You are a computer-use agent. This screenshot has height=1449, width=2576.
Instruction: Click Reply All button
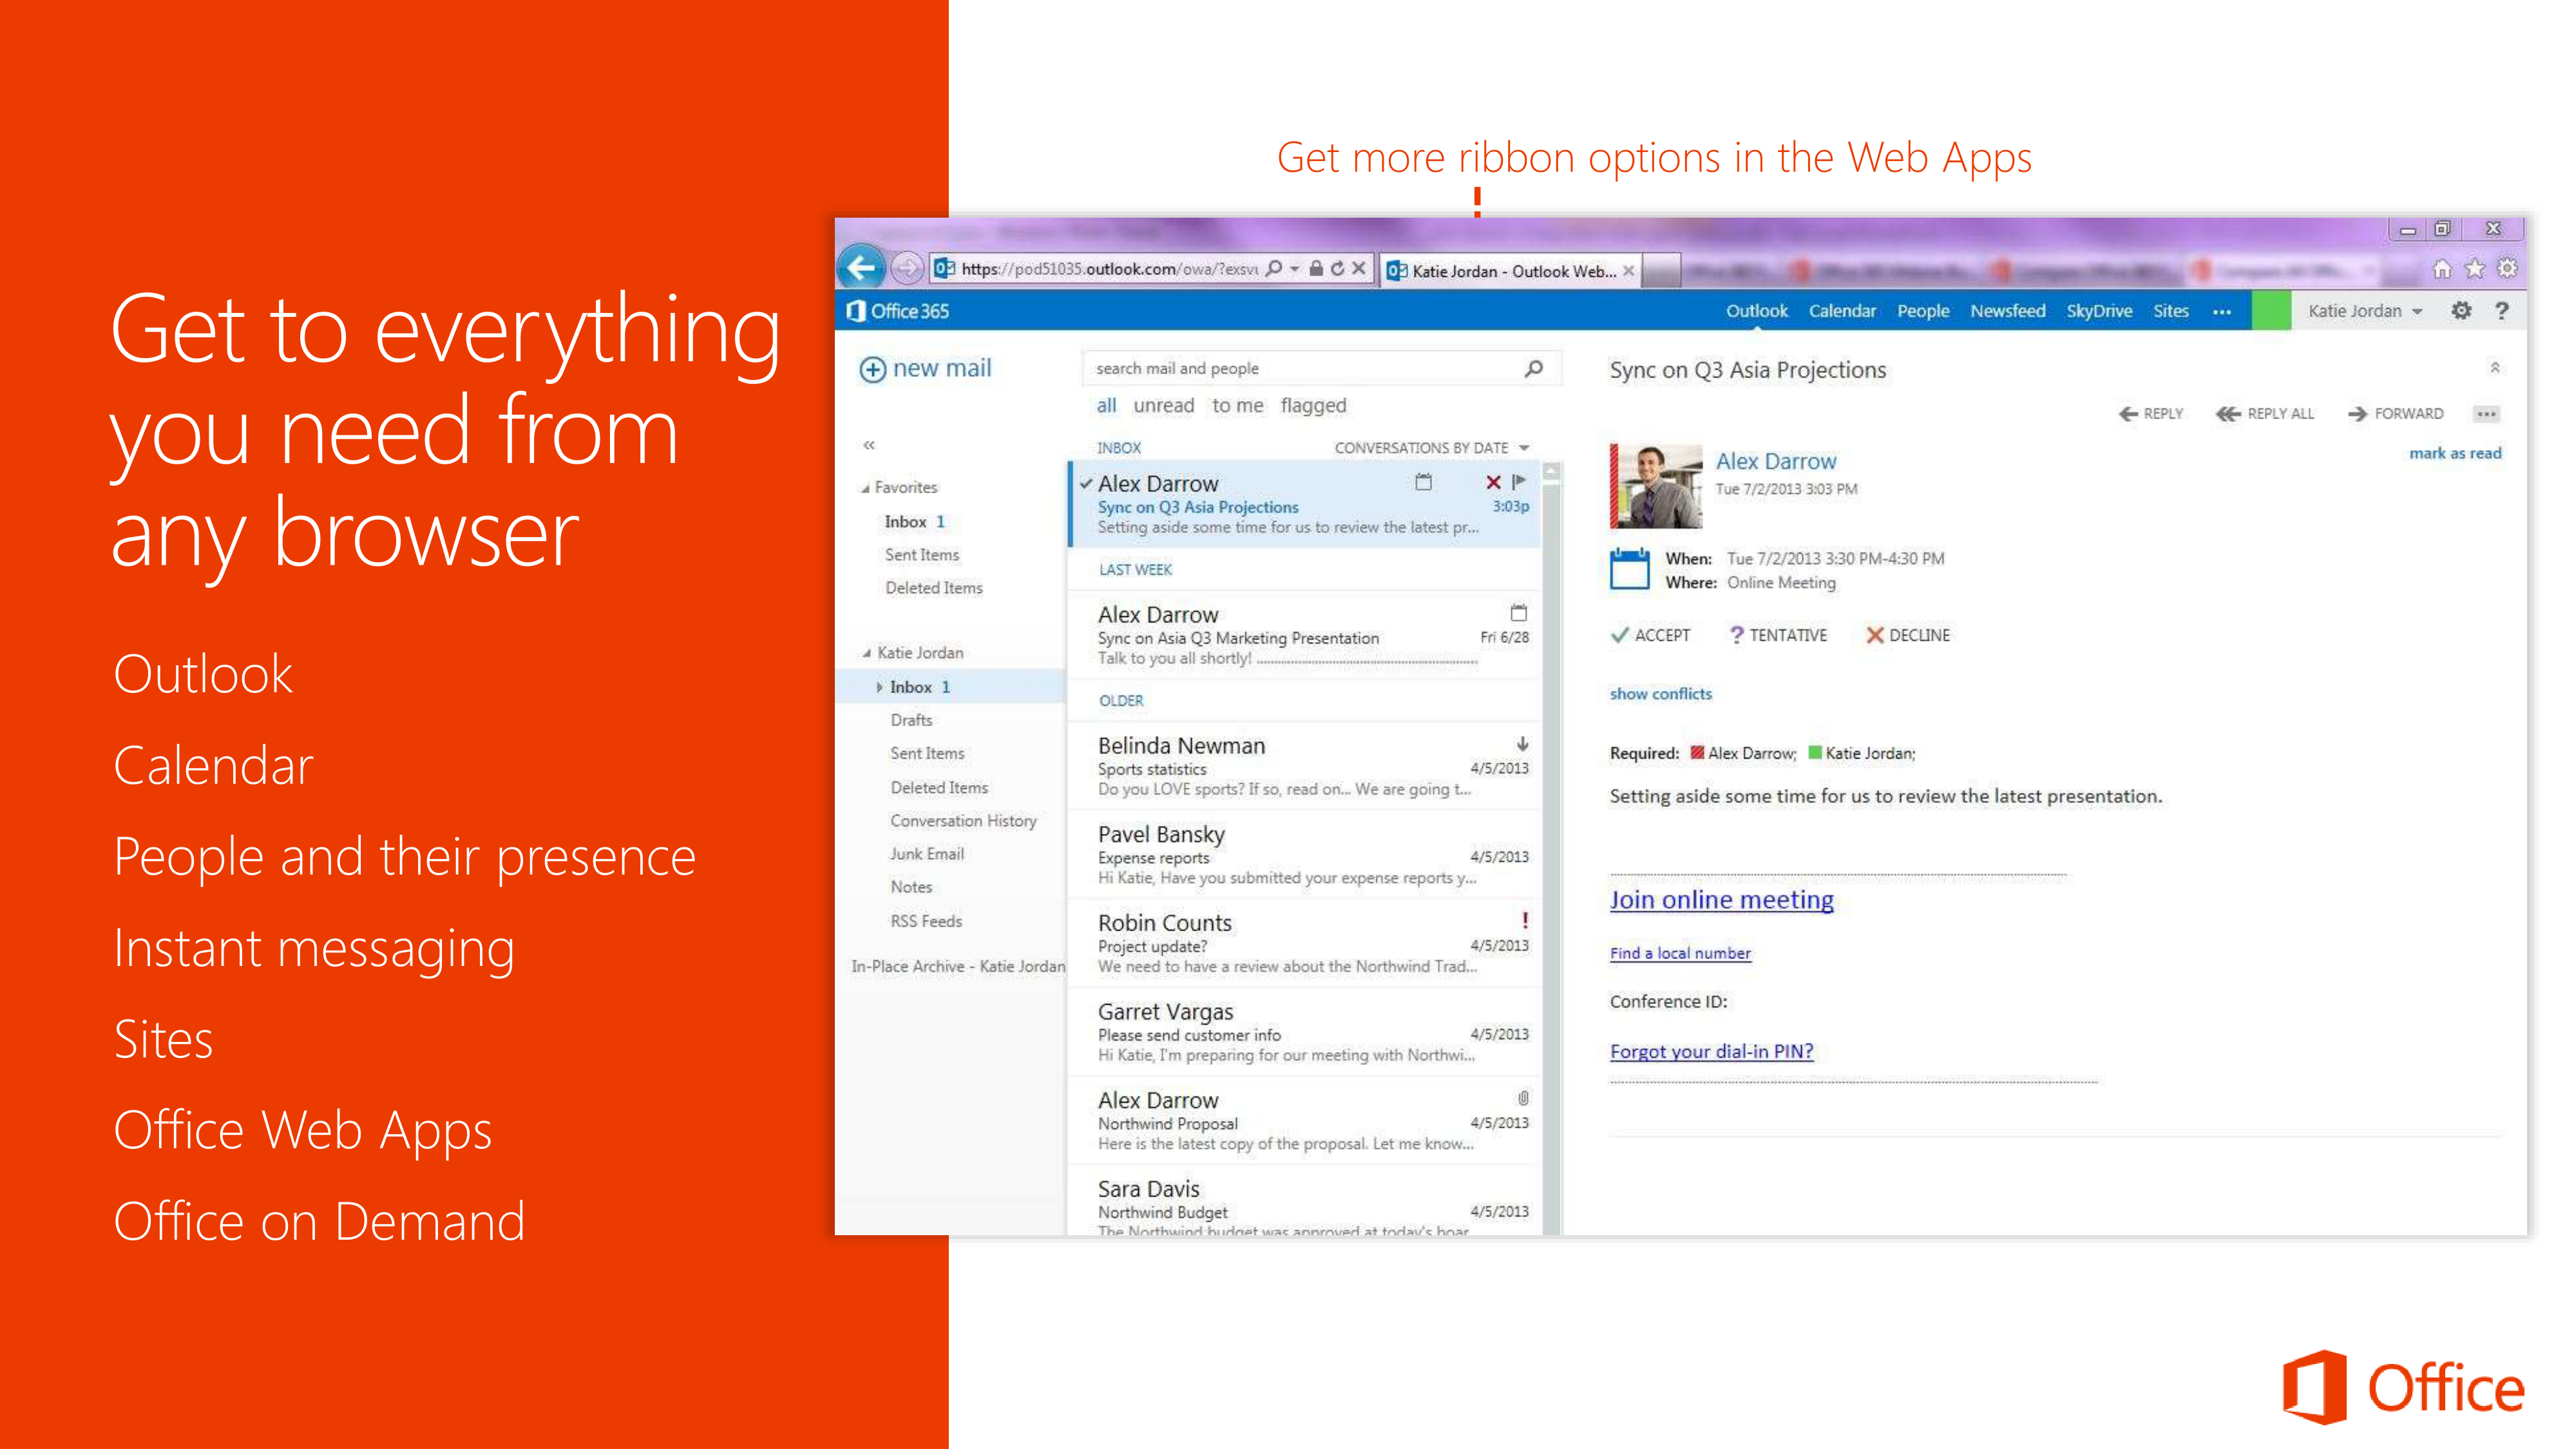pos(2264,413)
